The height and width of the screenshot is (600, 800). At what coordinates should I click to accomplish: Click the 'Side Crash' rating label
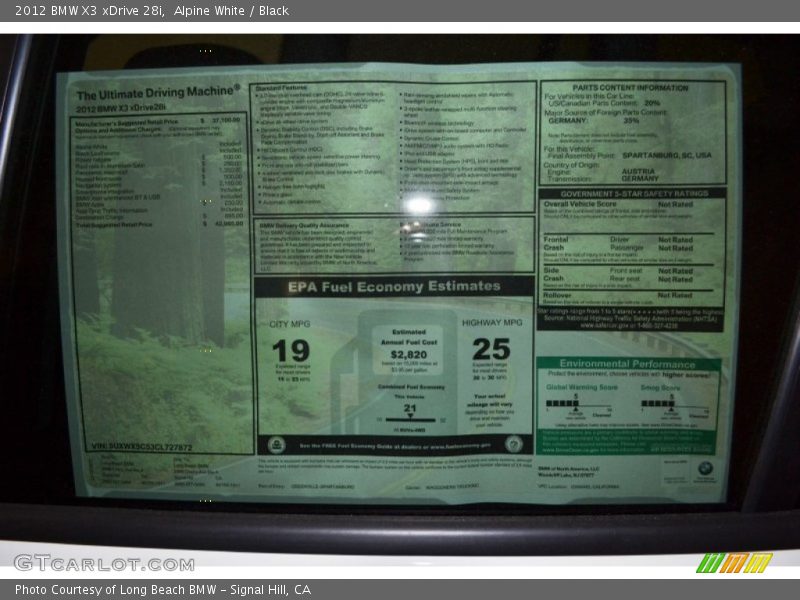coord(553,274)
